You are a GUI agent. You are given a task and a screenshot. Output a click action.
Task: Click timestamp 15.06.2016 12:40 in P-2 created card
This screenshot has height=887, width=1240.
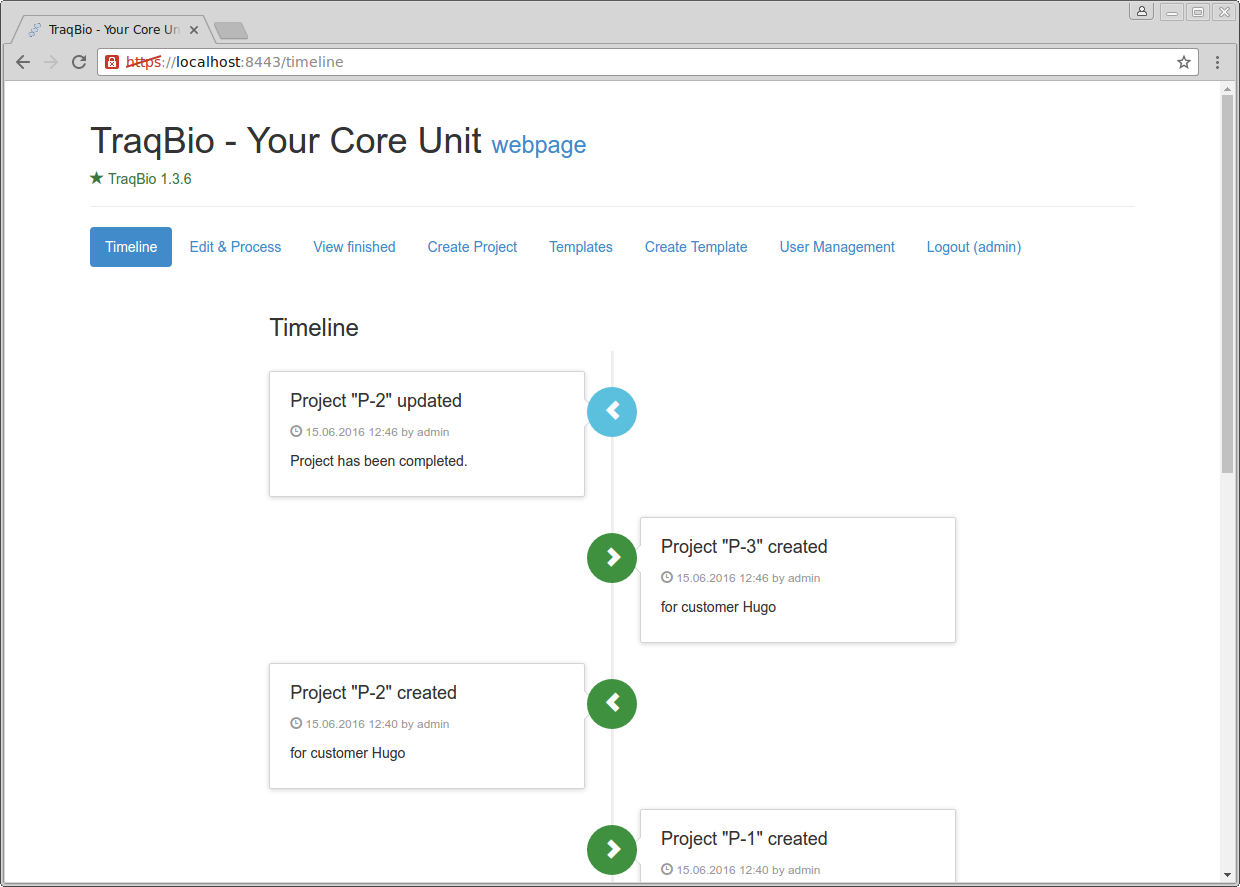[352, 724]
